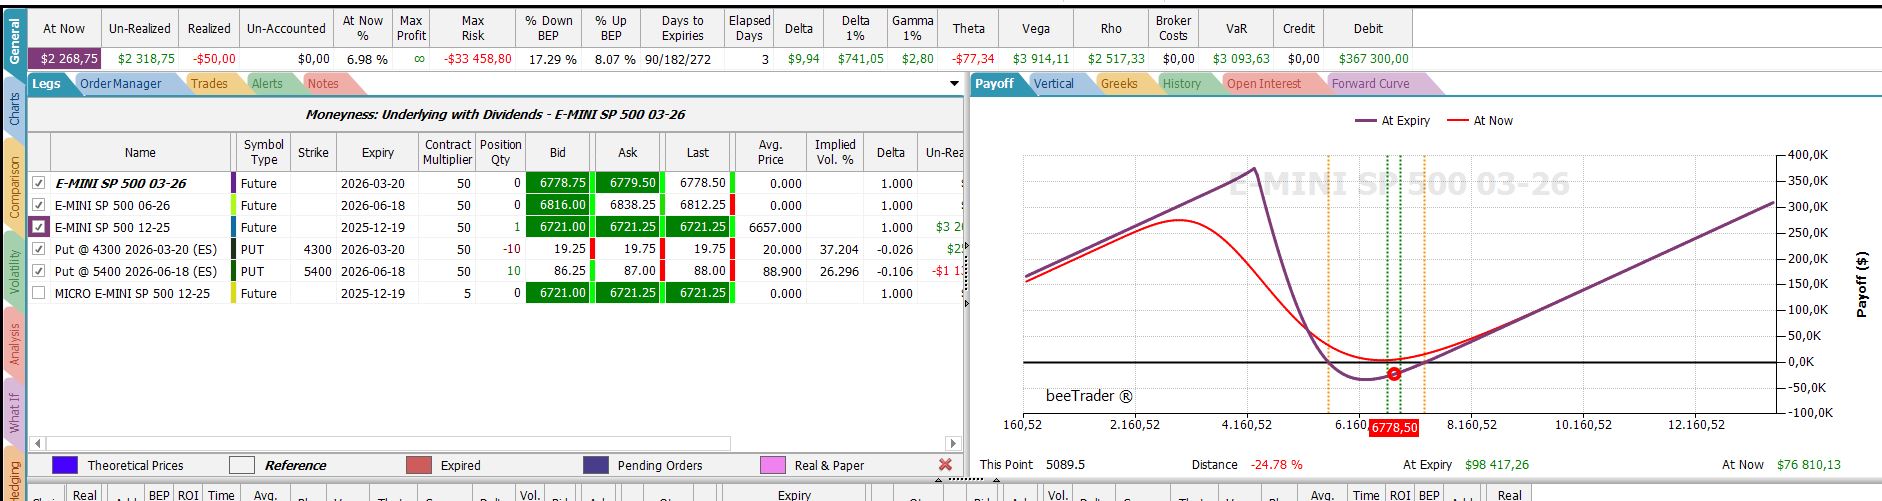Sort by the Name column header
The height and width of the screenshot is (501, 1882).
[x=140, y=153]
